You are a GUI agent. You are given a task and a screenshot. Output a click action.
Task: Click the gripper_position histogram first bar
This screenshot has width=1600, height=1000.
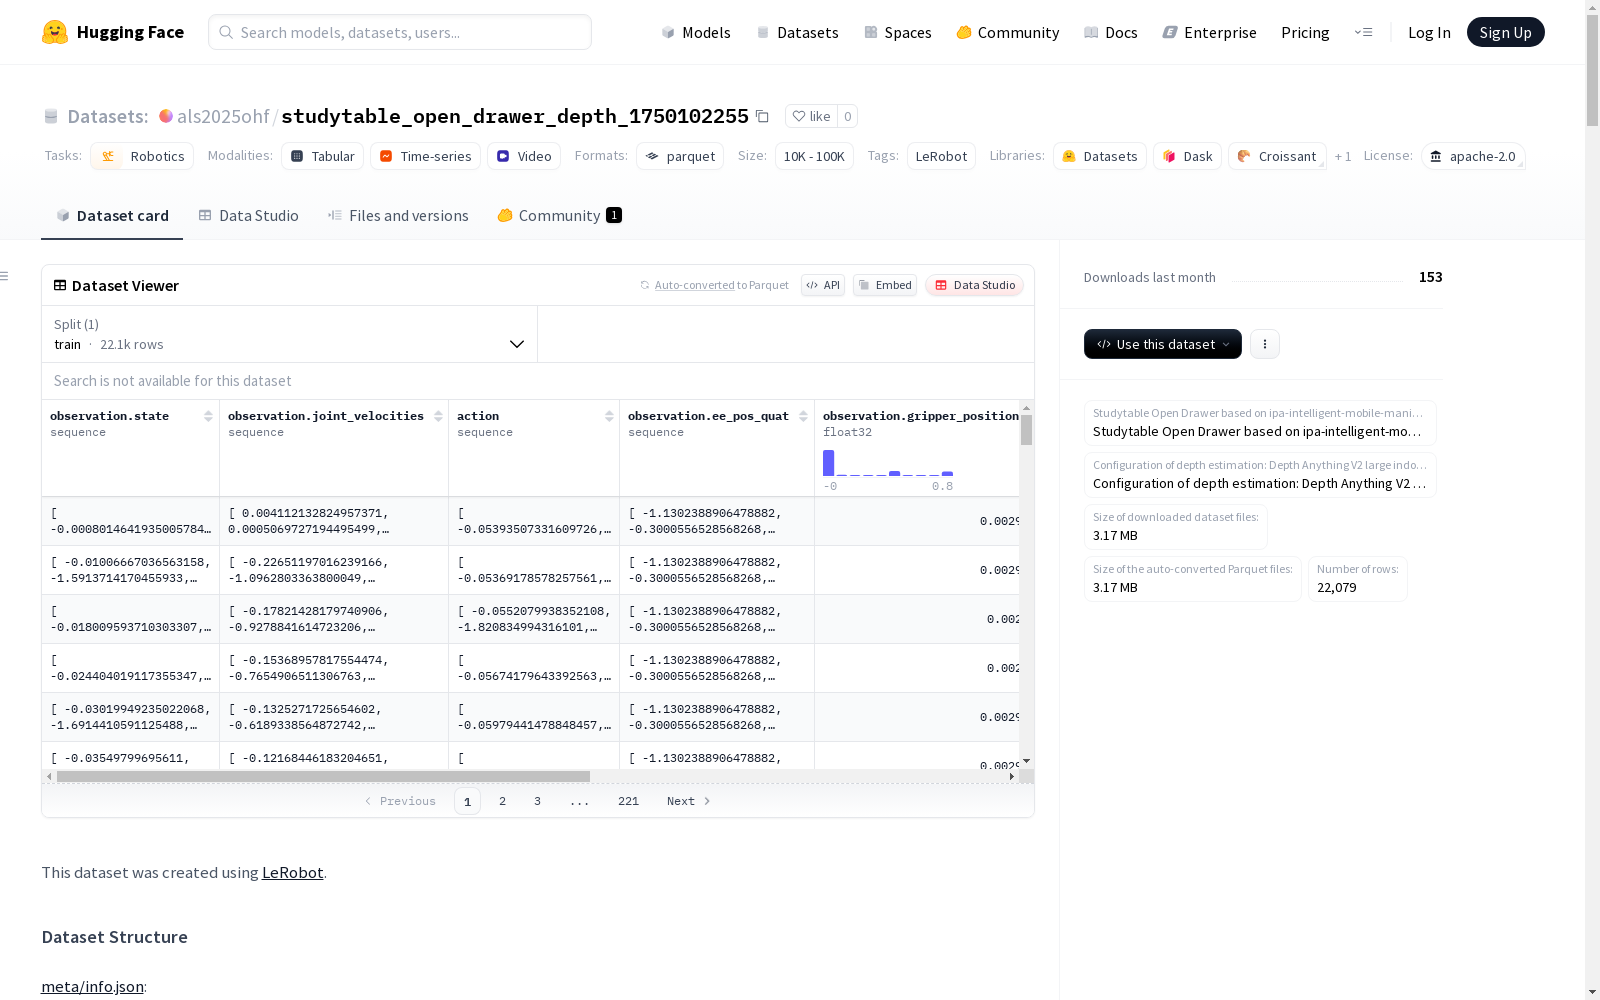click(829, 463)
